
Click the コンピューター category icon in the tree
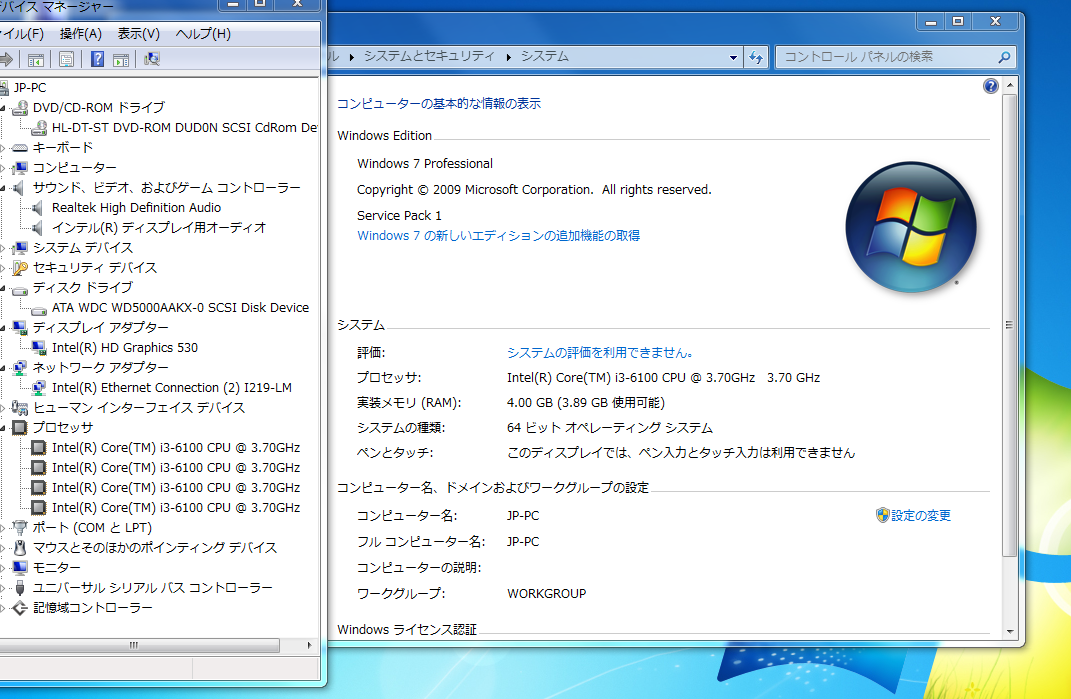pos(20,168)
